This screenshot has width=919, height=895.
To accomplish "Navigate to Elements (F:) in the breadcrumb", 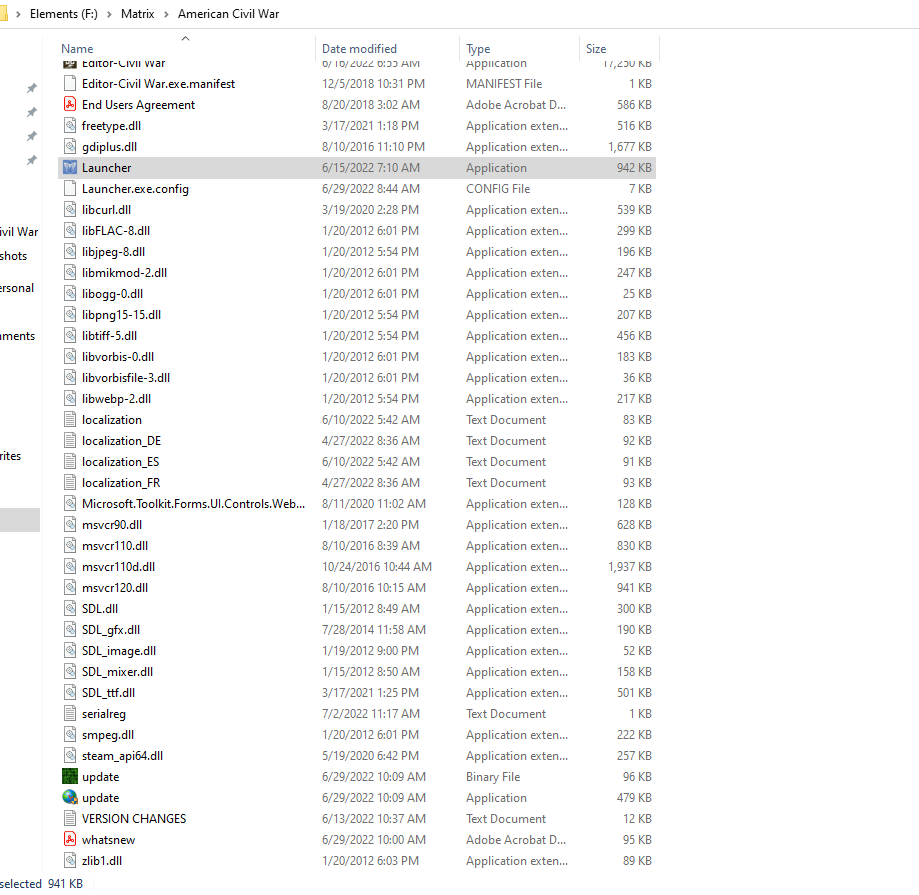I will coord(63,13).
